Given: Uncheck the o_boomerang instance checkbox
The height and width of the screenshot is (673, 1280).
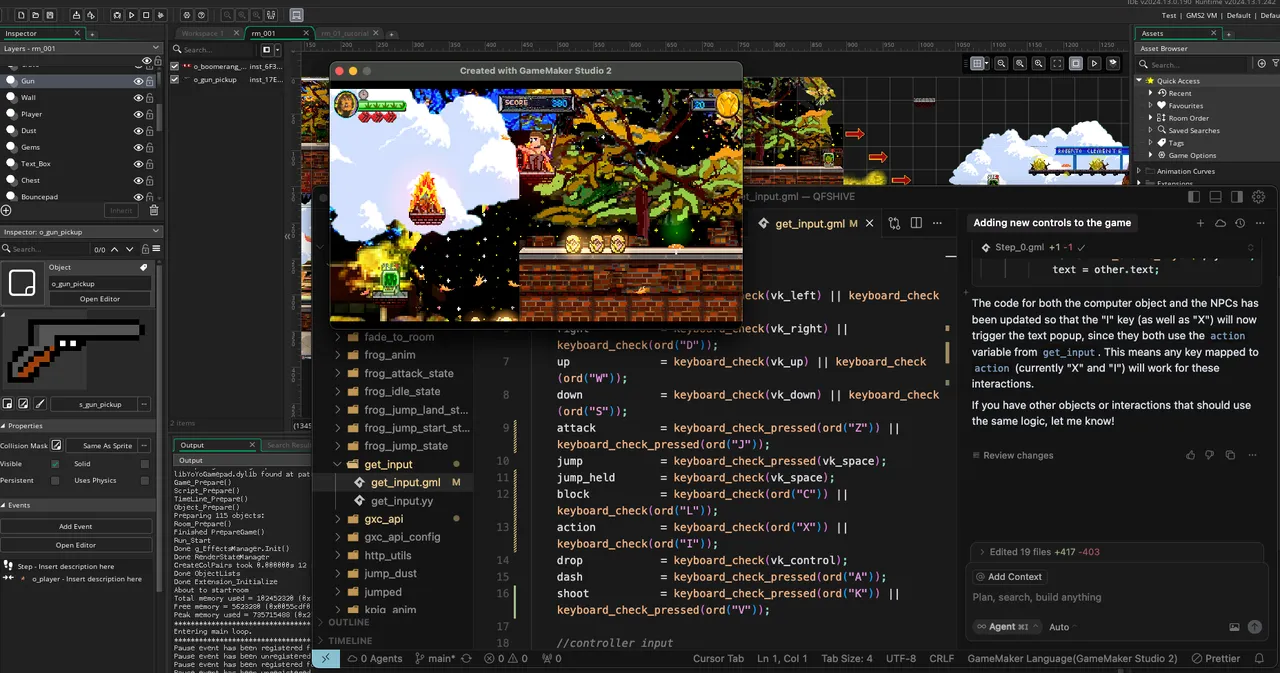Looking at the screenshot, I should click(x=175, y=66).
